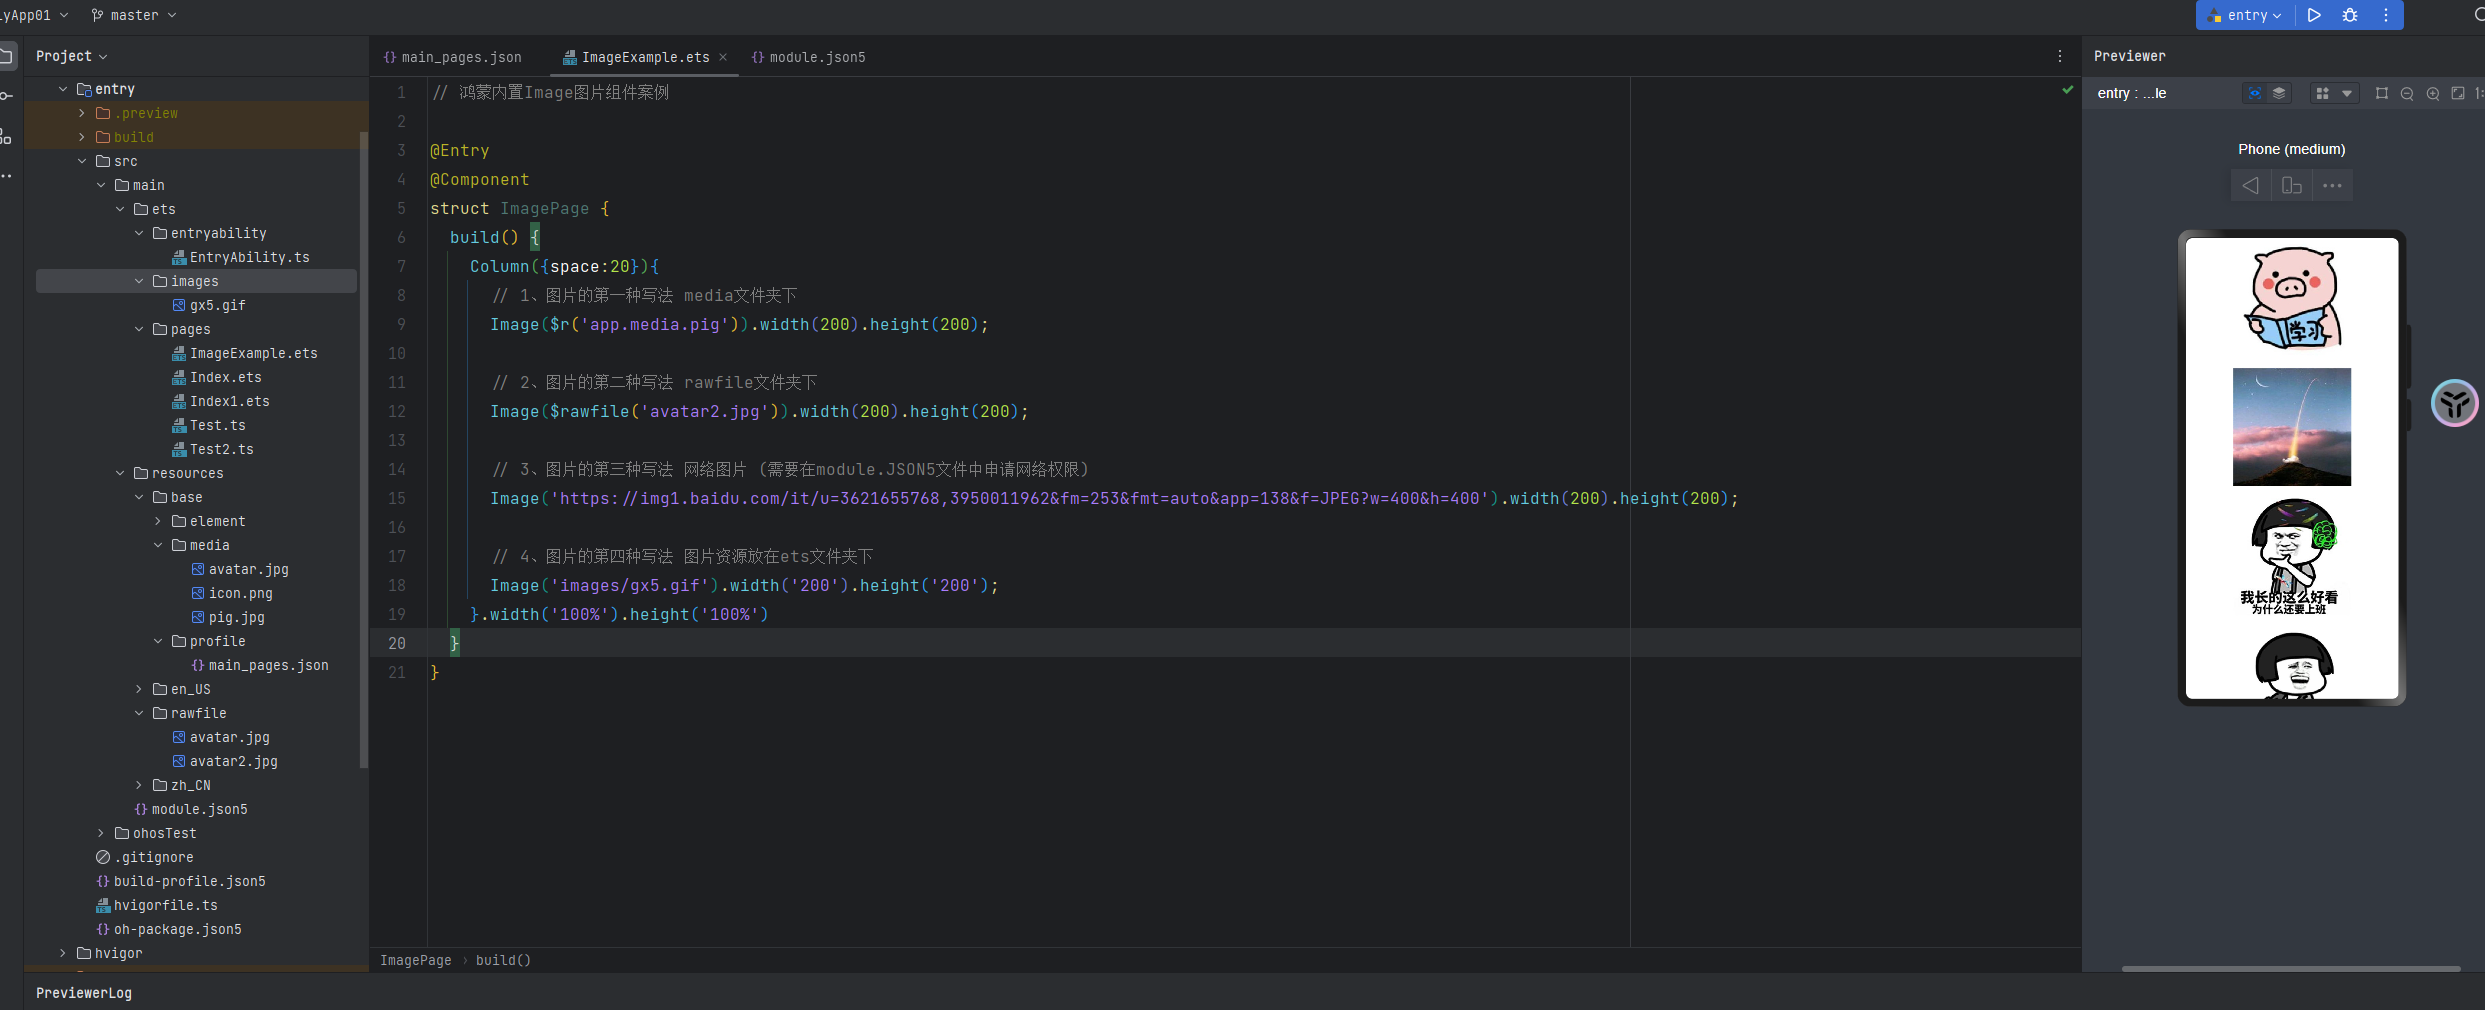Toggle the multi-profile grid preview button
The height and width of the screenshot is (1010, 2485).
(2322, 93)
